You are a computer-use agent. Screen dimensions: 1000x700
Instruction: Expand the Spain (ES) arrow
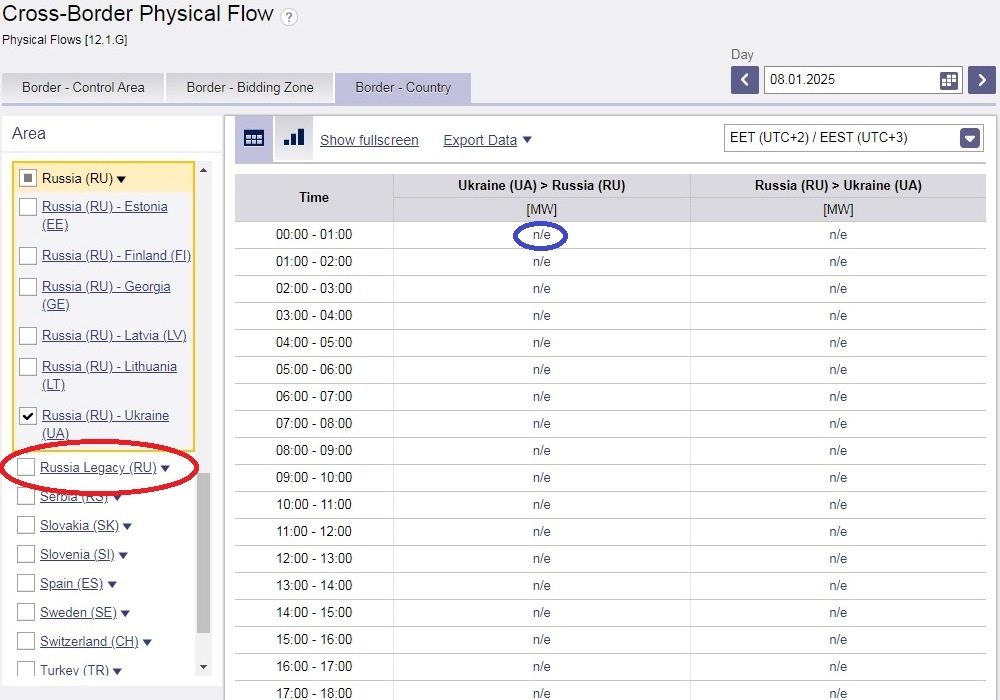112,585
